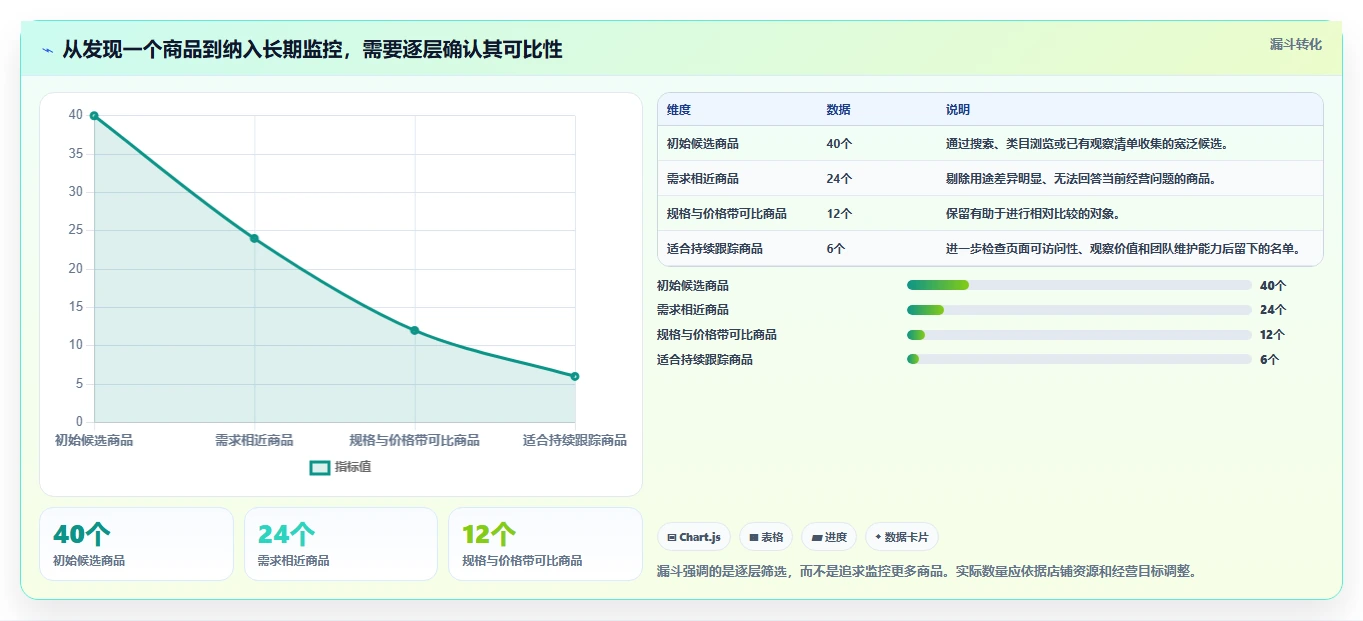Click y-axis tick label 35
The height and width of the screenshot is (621, 1363).
[76, 154]
